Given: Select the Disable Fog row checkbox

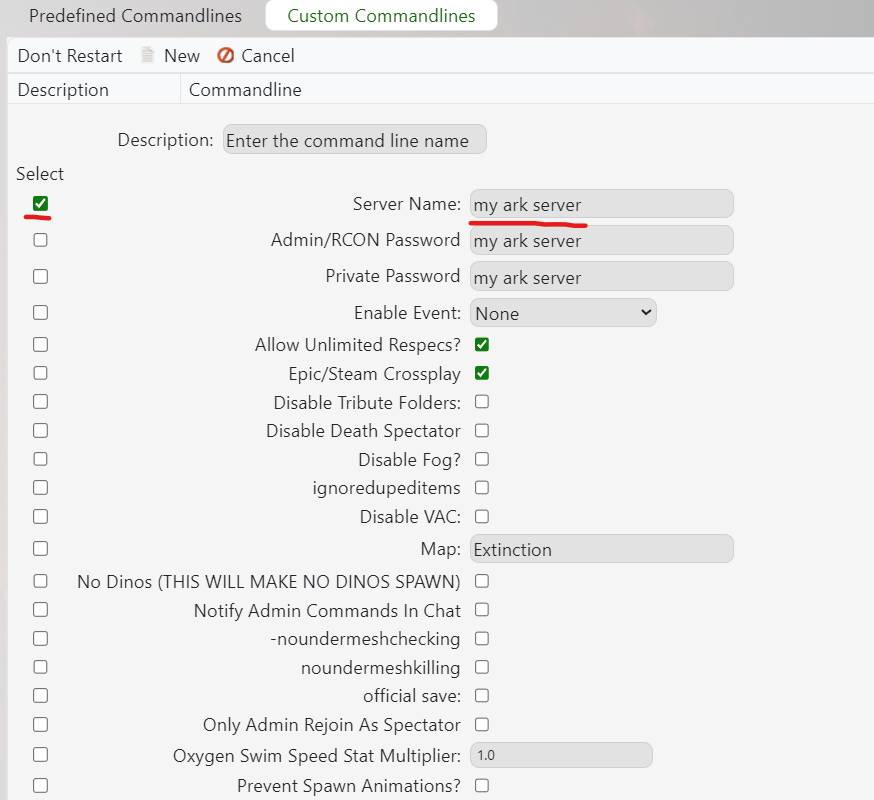Looking at the screenshot, I should (x=40, y=459).
